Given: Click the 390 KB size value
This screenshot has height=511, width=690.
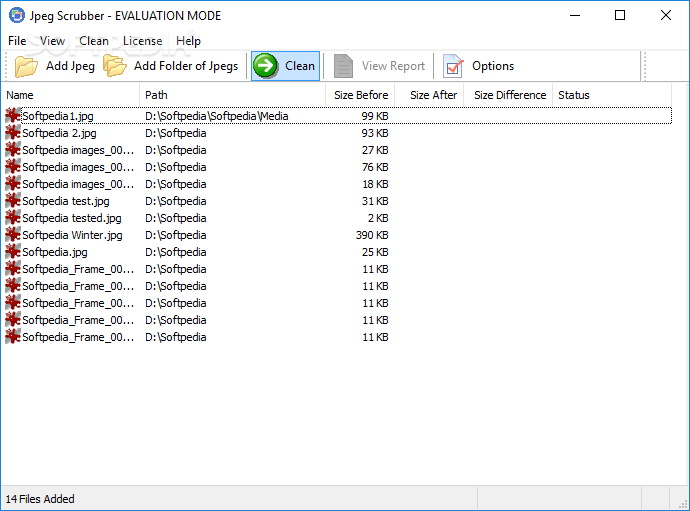Looking at the screenshot, I should coord(372,235).
